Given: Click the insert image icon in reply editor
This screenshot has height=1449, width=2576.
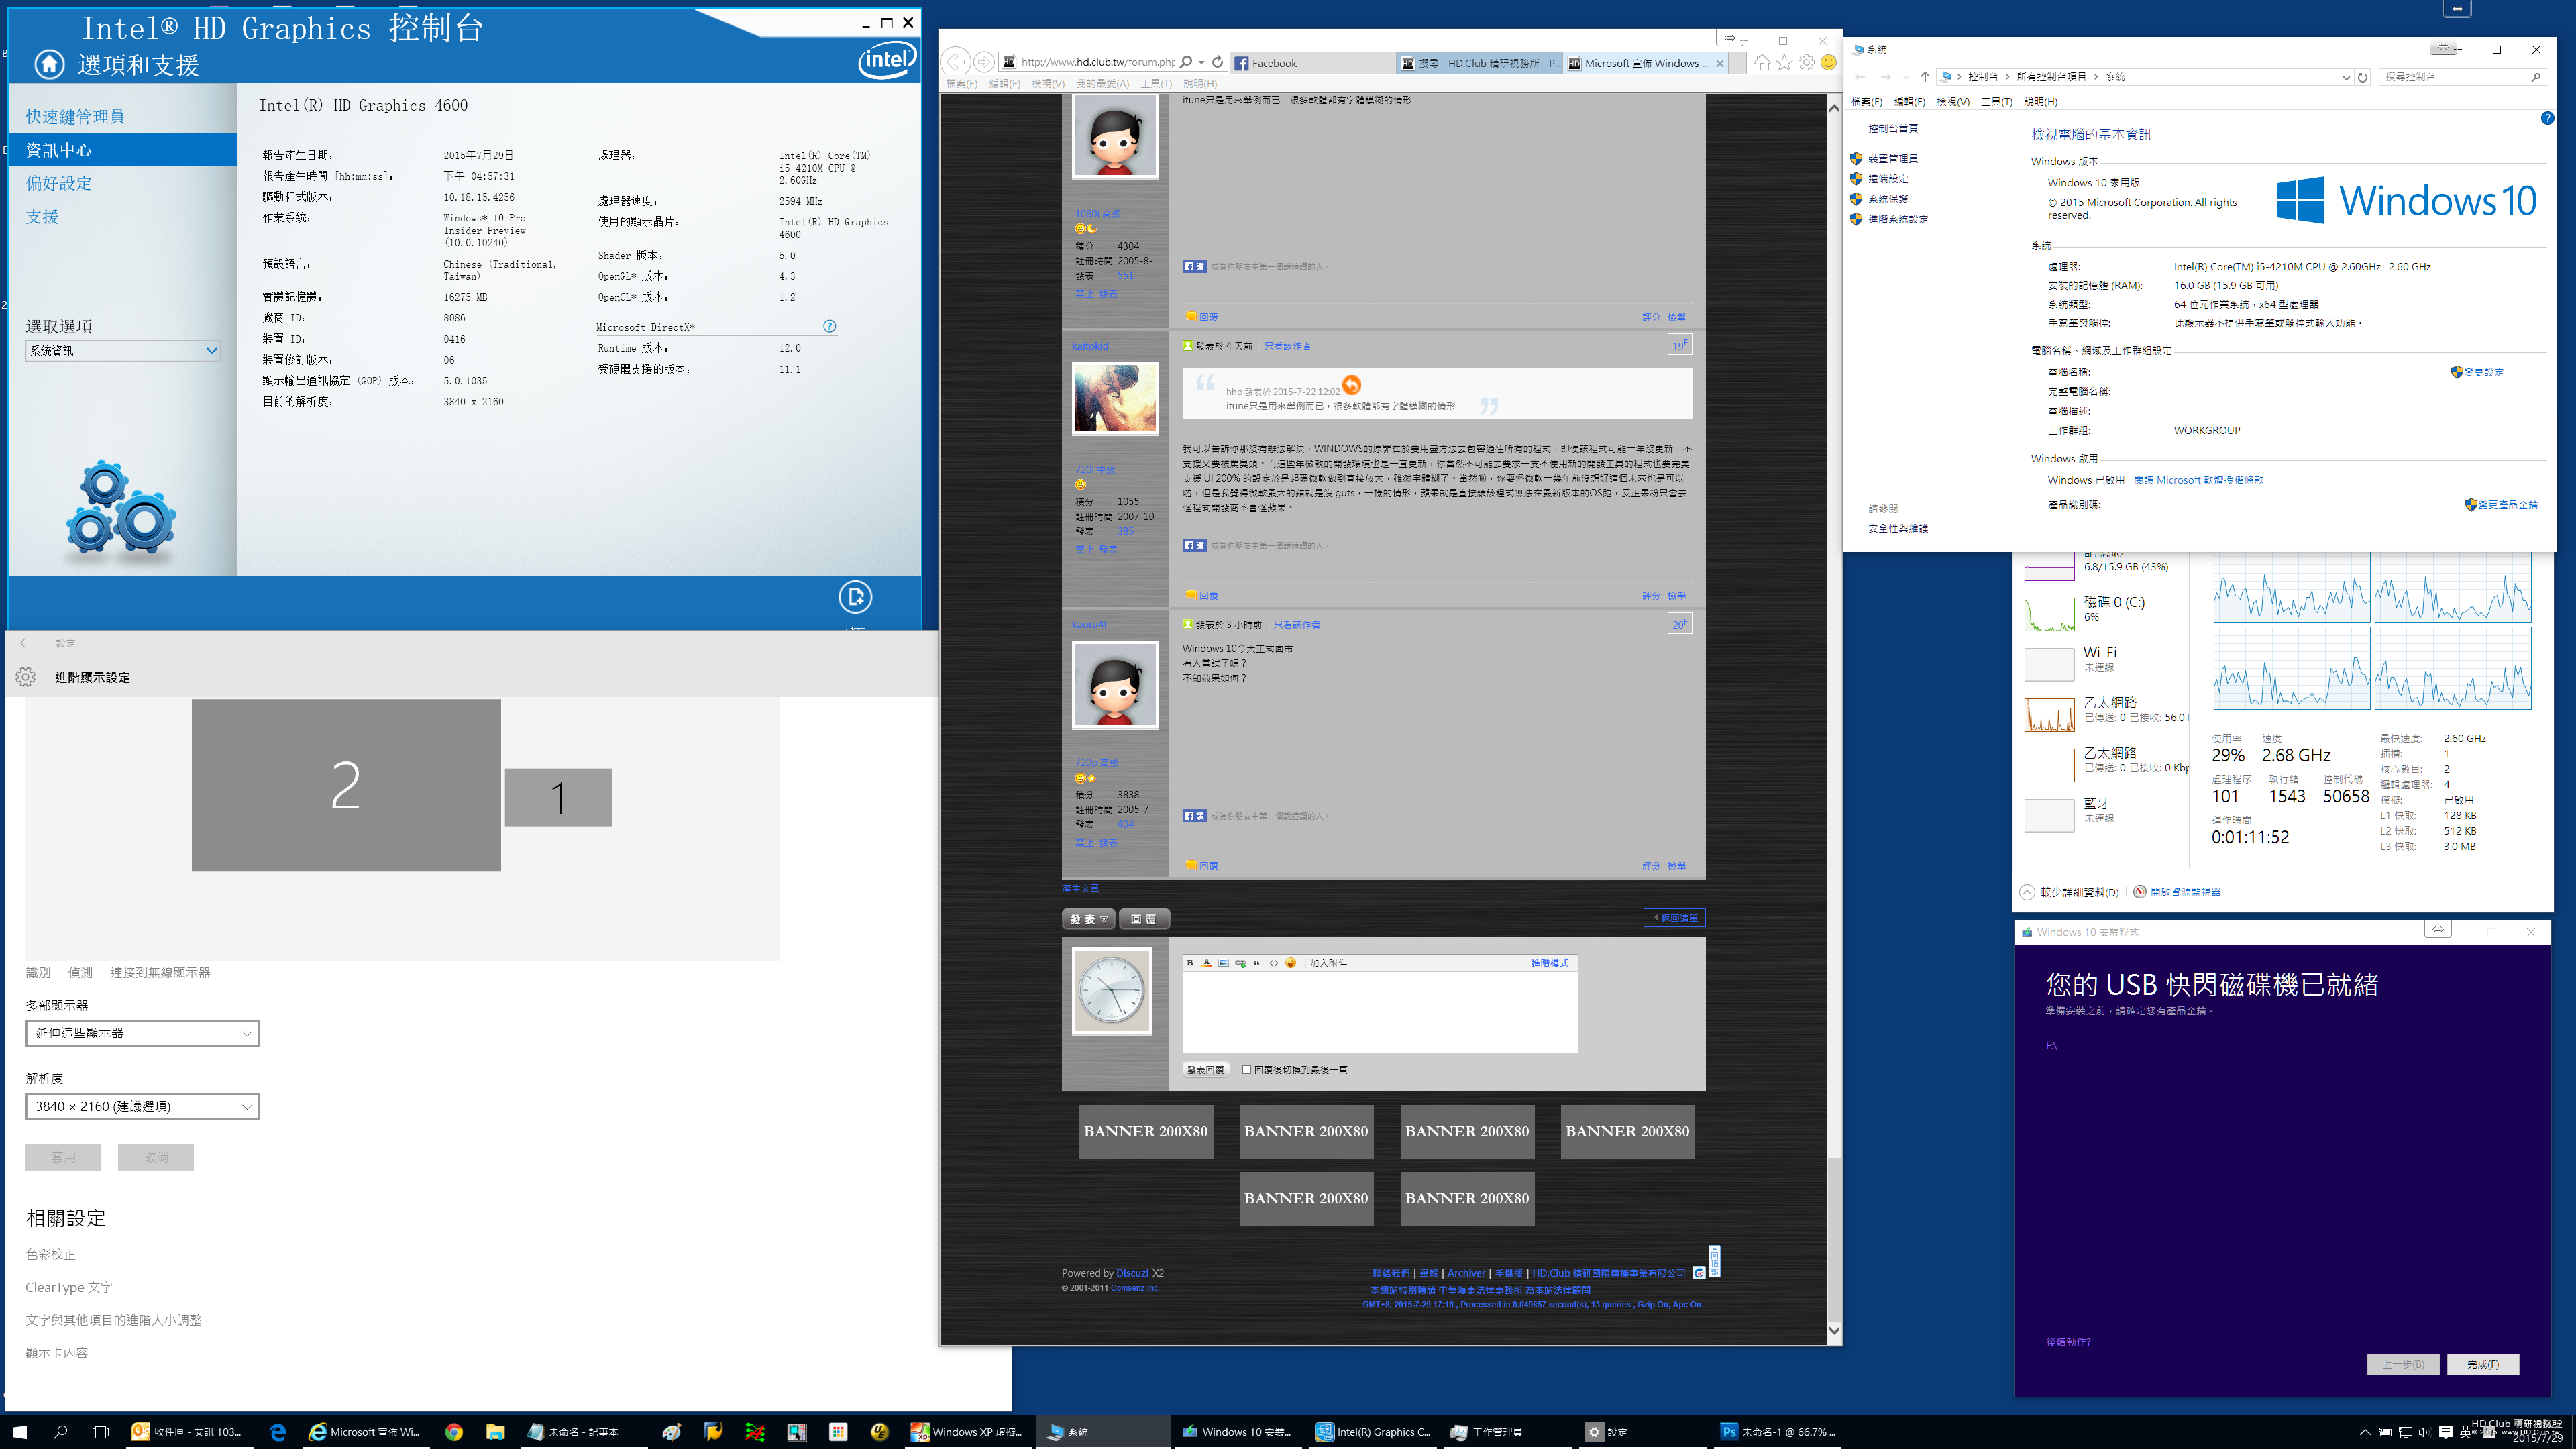Looking at the screenshot, I should click(1223, 963).
